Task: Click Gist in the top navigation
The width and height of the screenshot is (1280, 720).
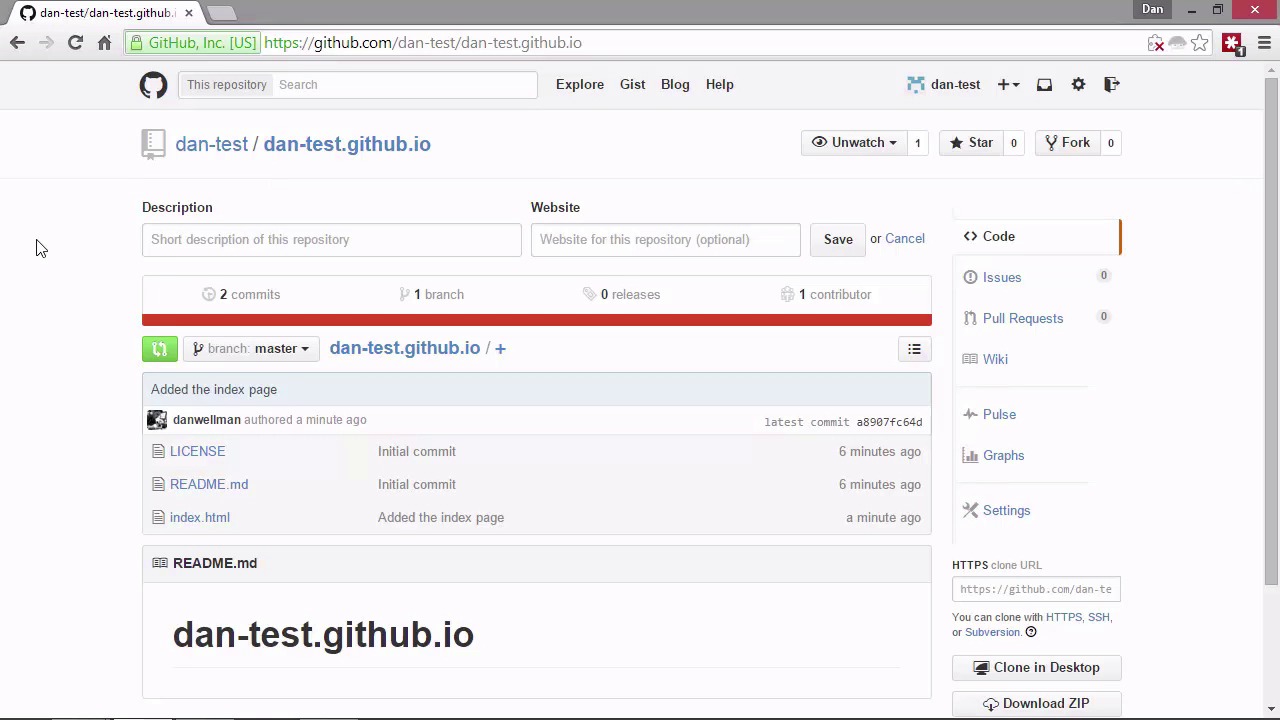Action: click(x=632, y=85)
